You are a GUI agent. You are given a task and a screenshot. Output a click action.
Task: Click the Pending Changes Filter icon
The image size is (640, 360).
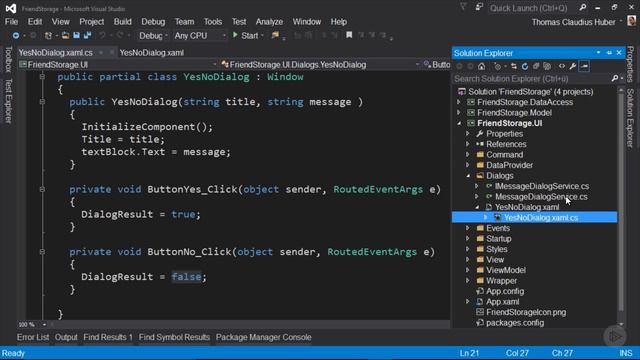click(x=497, y=66)
